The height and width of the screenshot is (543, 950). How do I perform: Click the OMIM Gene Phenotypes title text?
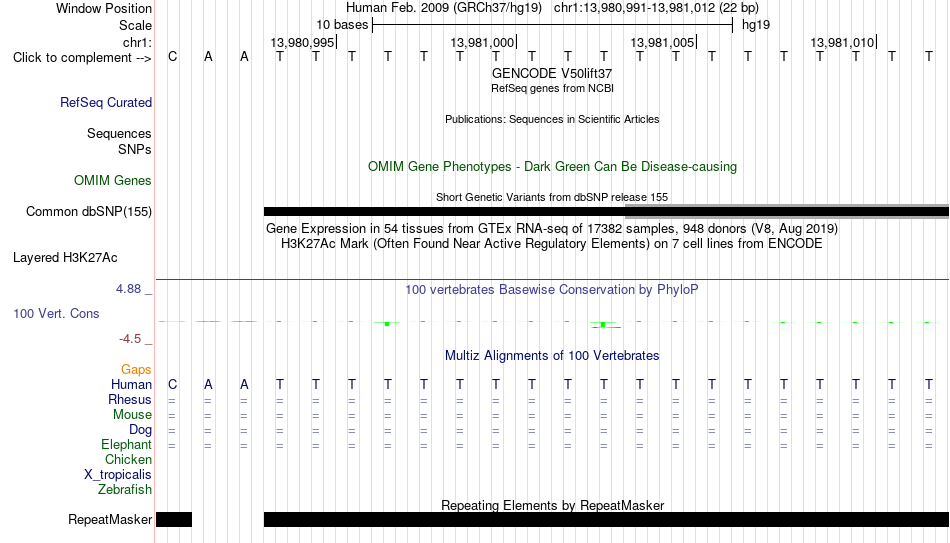[552, 167]
